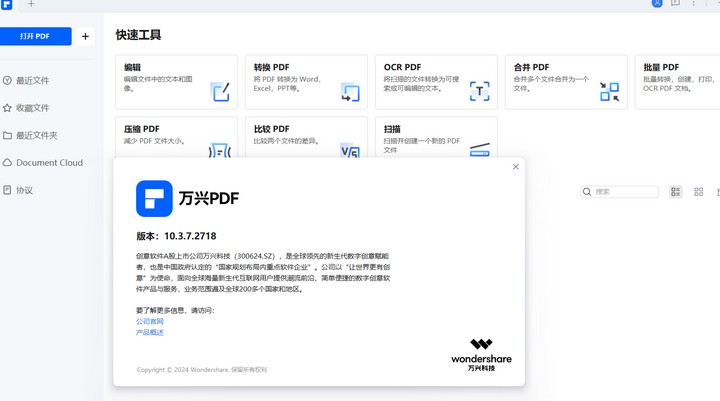Open the OCR PDF tool icon
This screenshot has height=401, width=720.
point(480,93)
